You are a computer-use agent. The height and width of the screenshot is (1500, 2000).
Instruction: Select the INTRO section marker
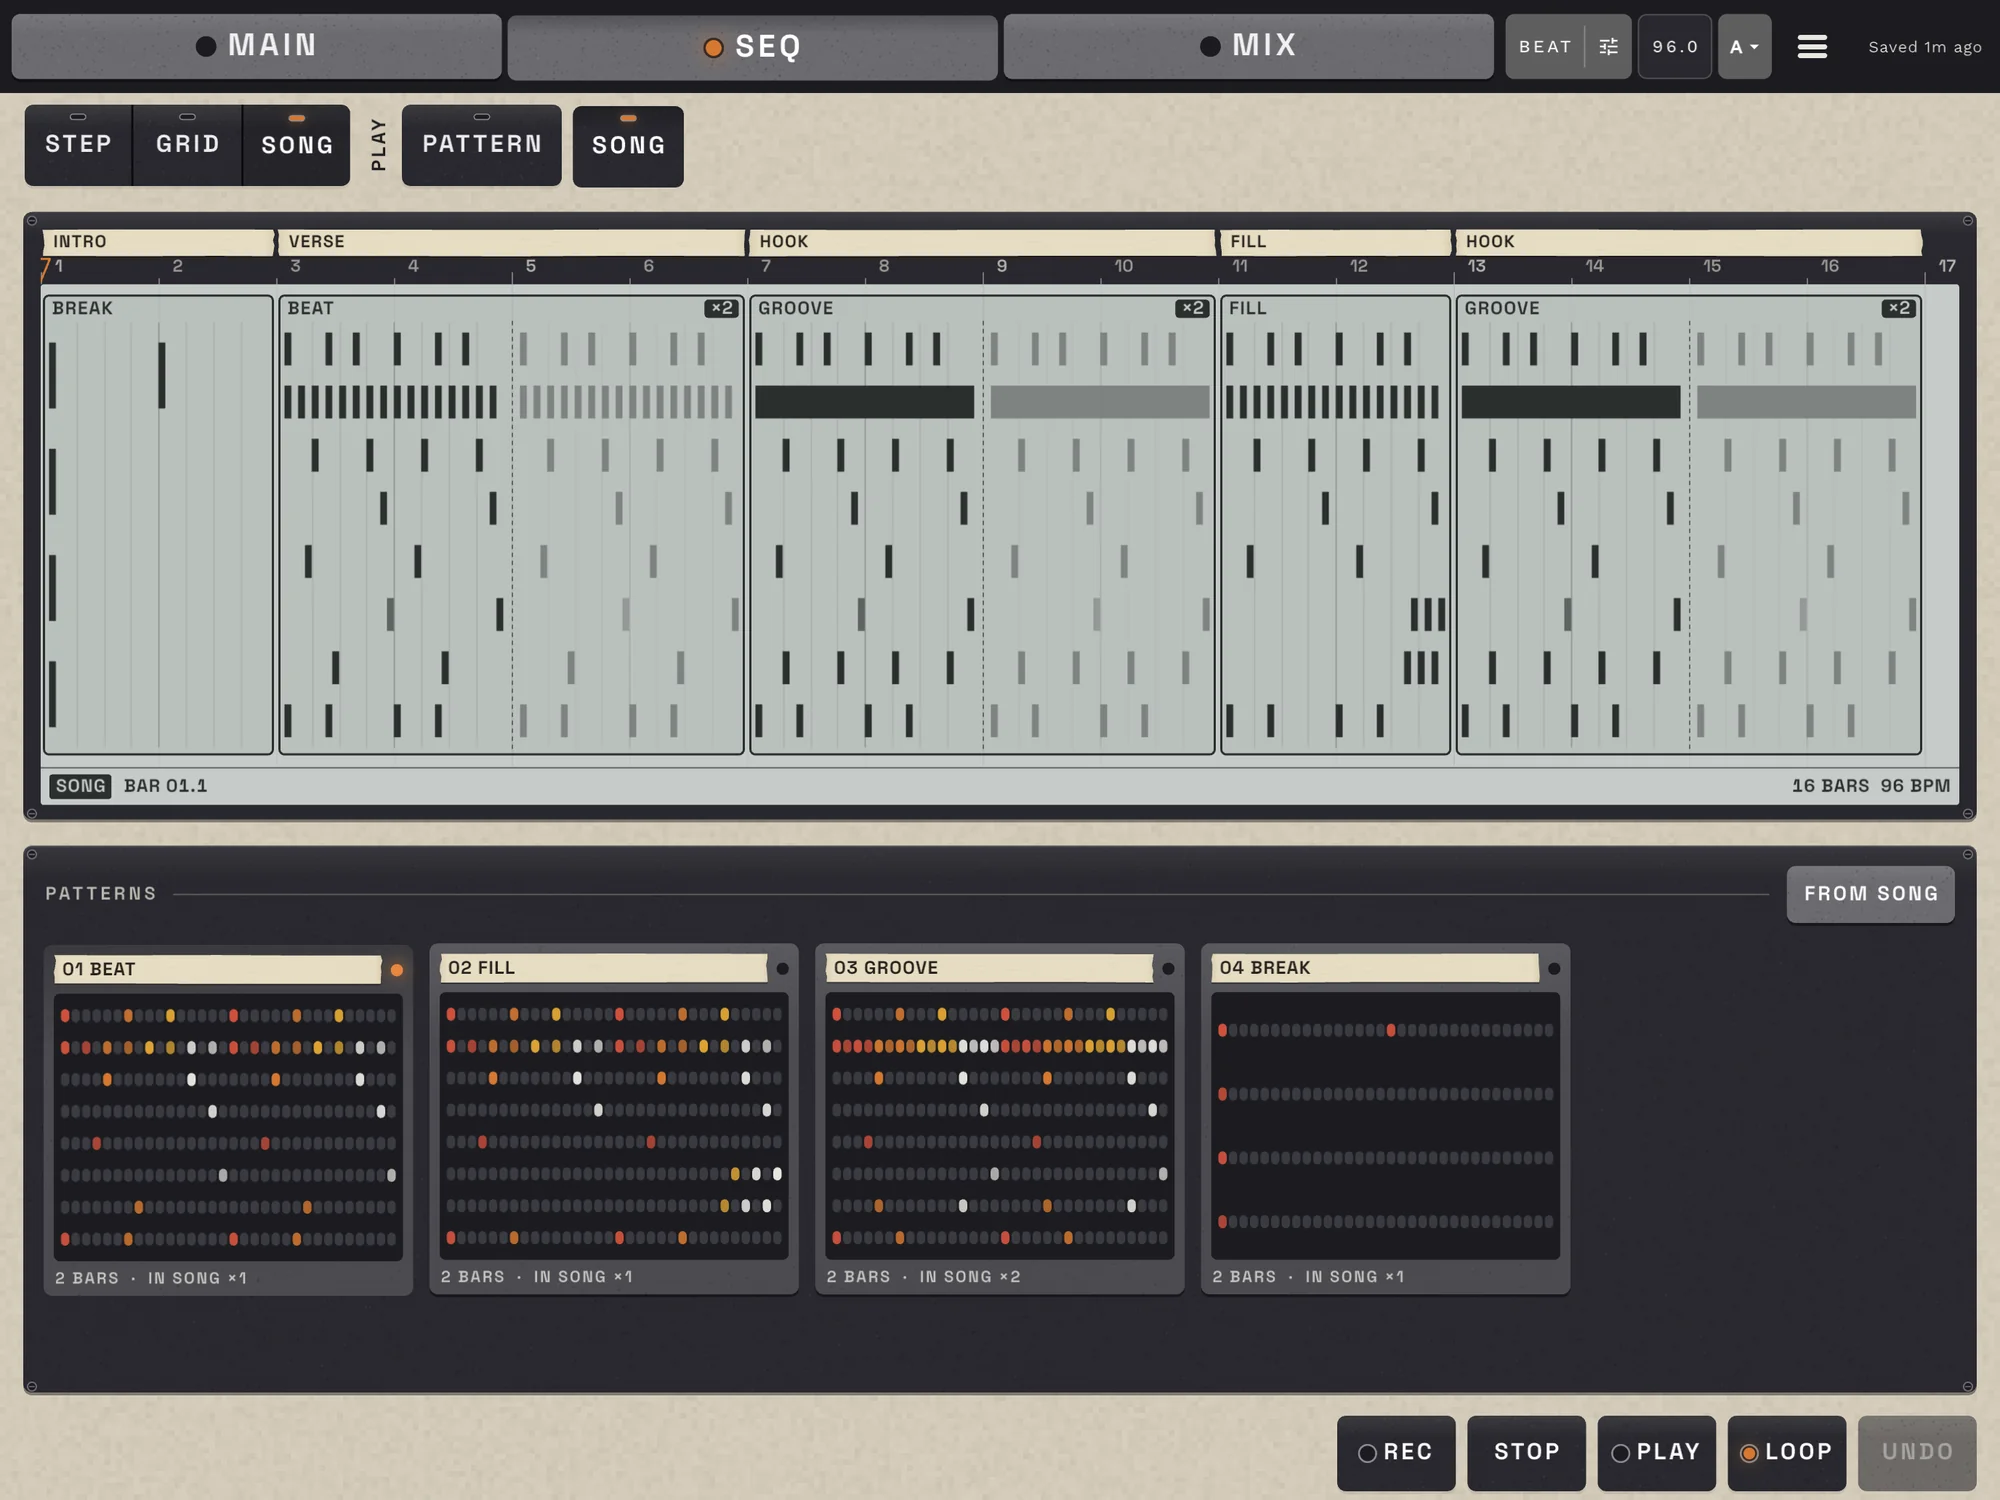[x=158, y=242]
